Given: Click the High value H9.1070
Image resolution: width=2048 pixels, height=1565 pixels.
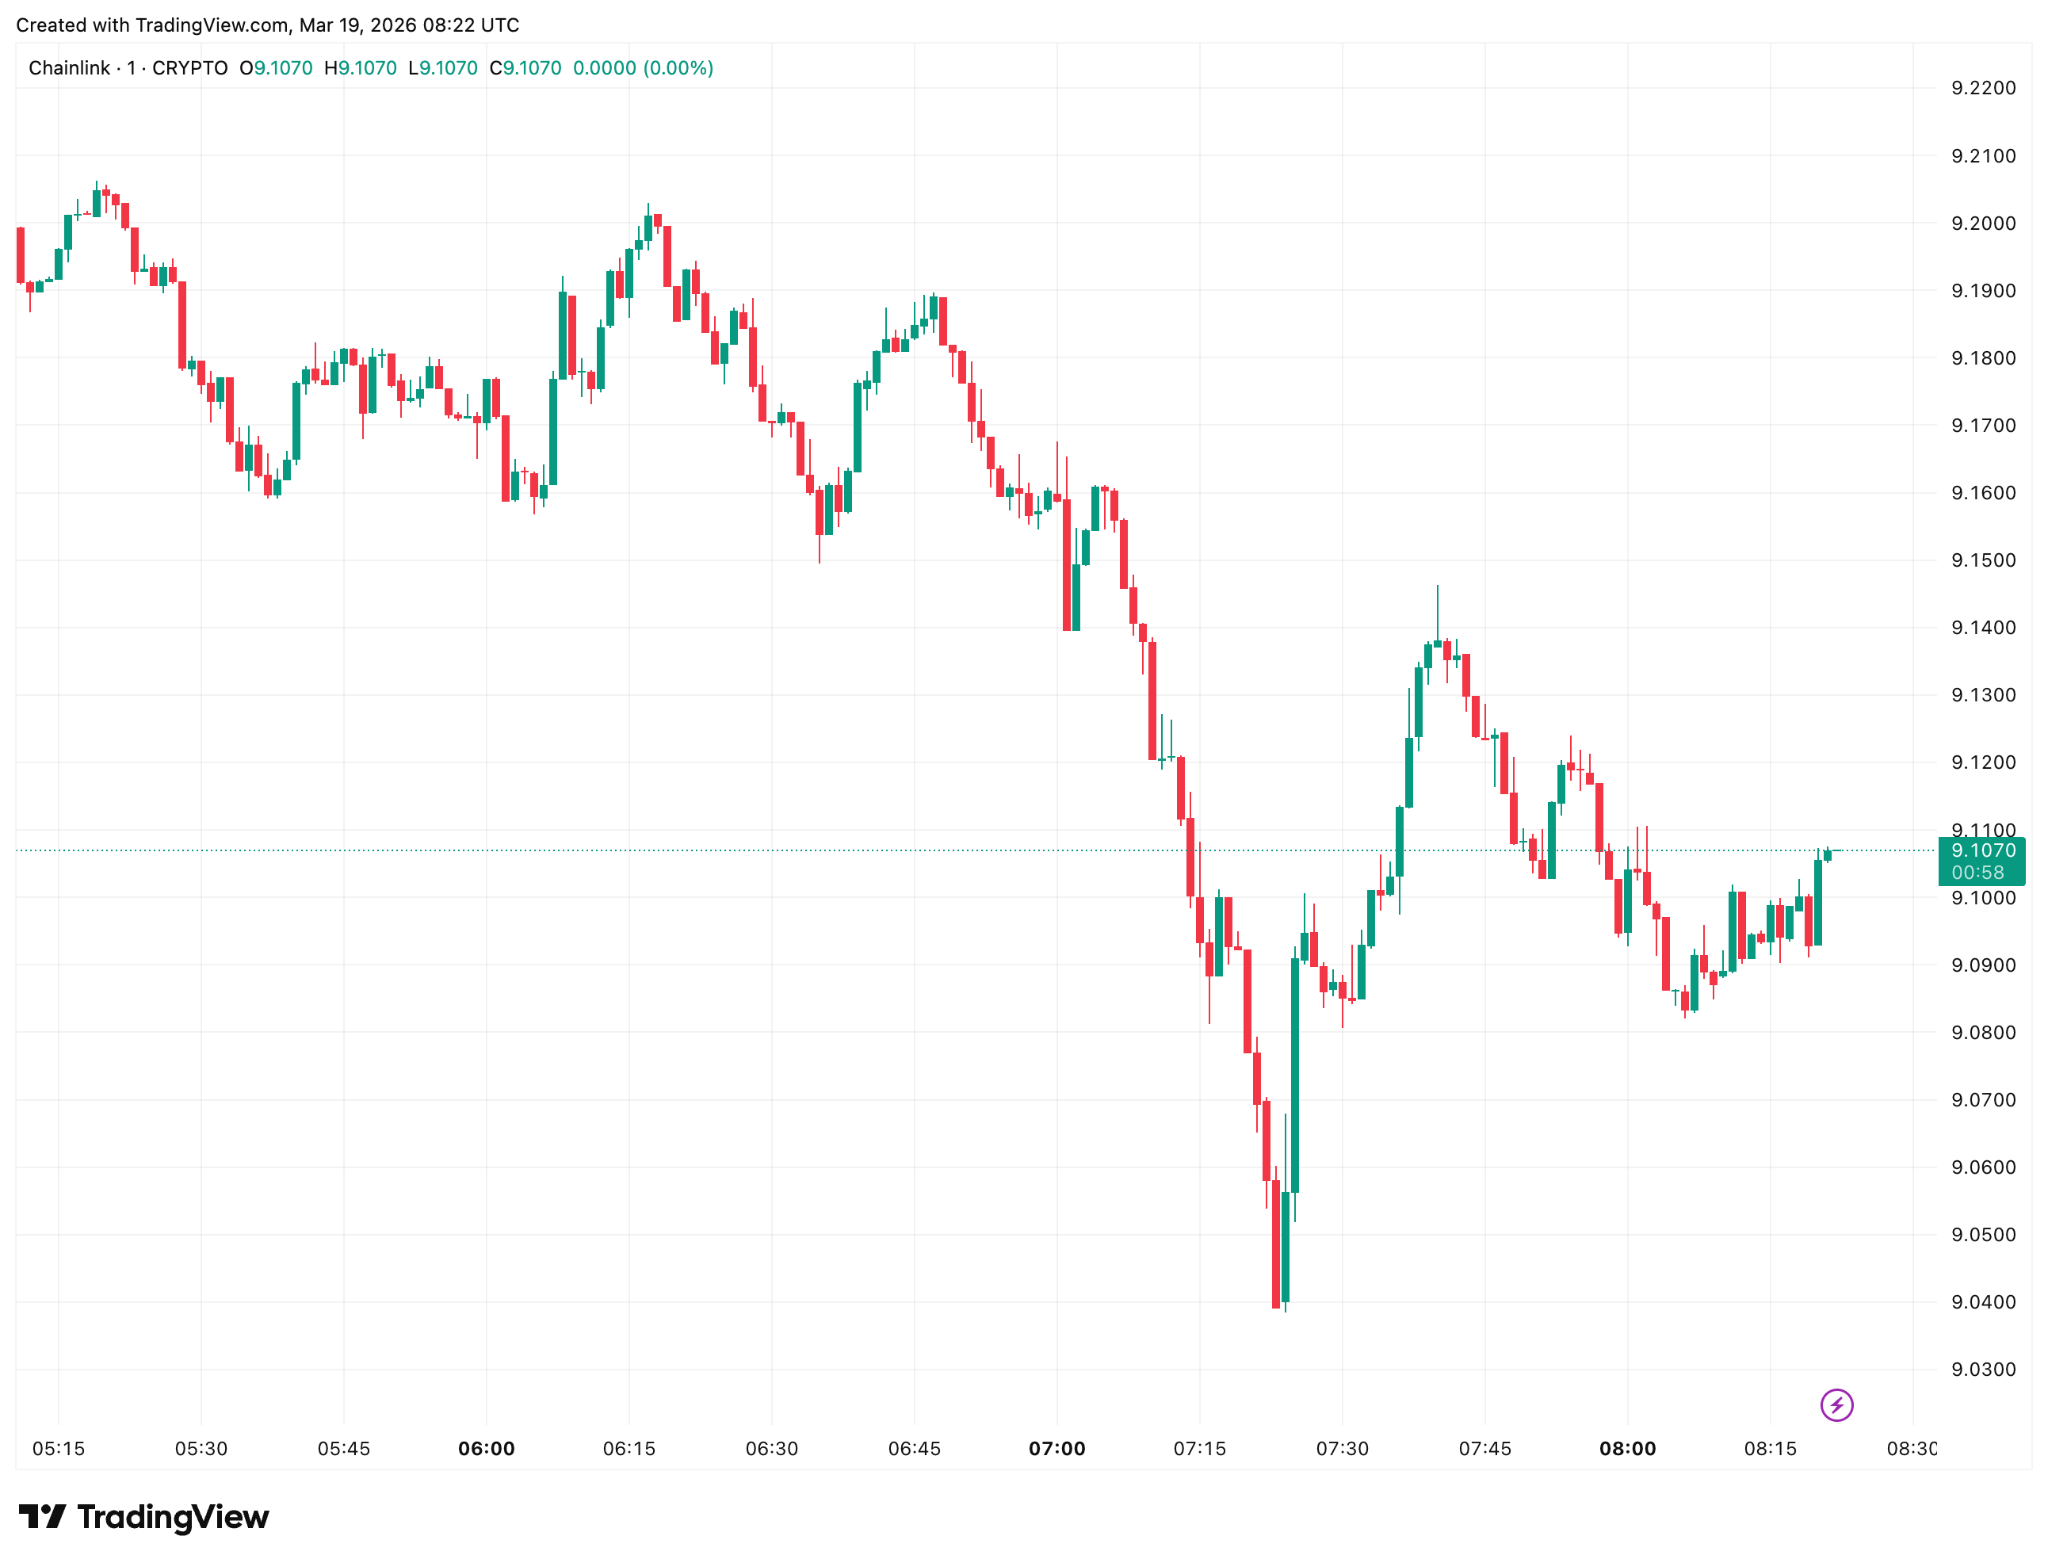Looking at the screenshot, I should [x=360, y=68].
